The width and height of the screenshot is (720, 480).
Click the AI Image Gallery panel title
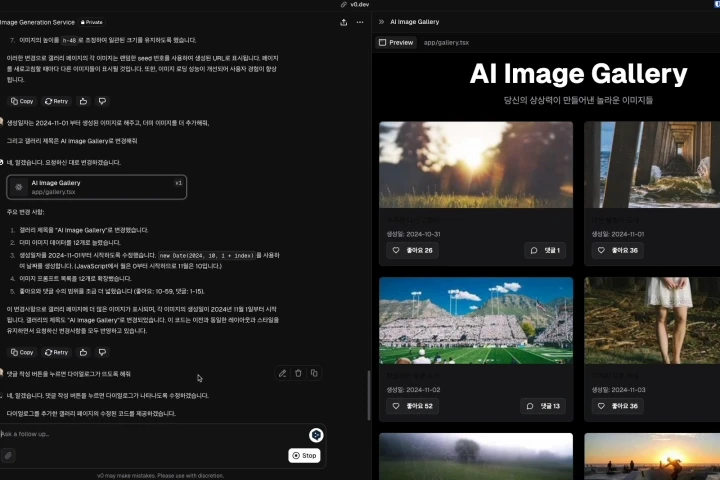(415, 22)
